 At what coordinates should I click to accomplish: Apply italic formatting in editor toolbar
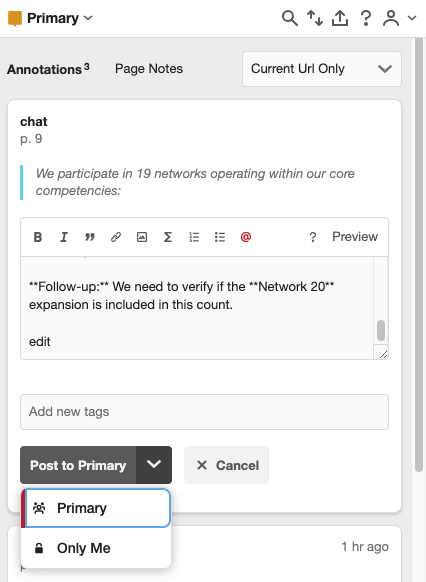[64, 237]
